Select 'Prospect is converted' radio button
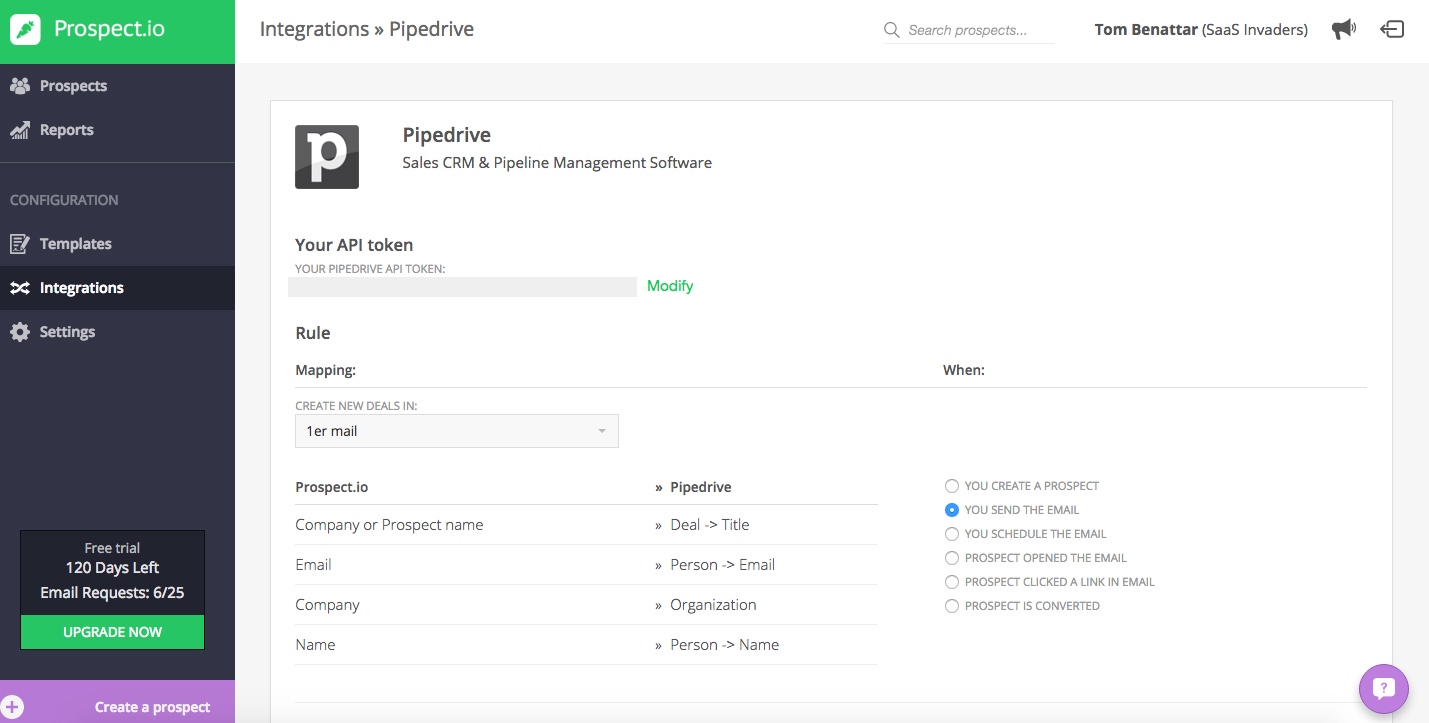Image resolution: width=1429 pixels, height=723 pixels. tap(952, 606)
